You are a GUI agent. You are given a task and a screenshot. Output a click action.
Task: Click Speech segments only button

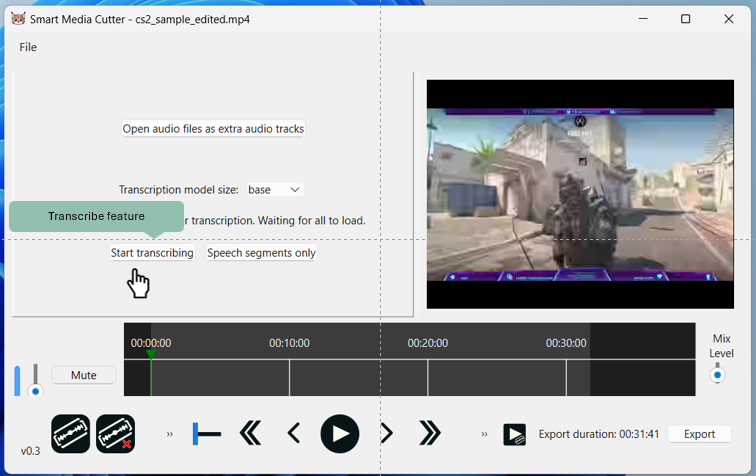261,253
